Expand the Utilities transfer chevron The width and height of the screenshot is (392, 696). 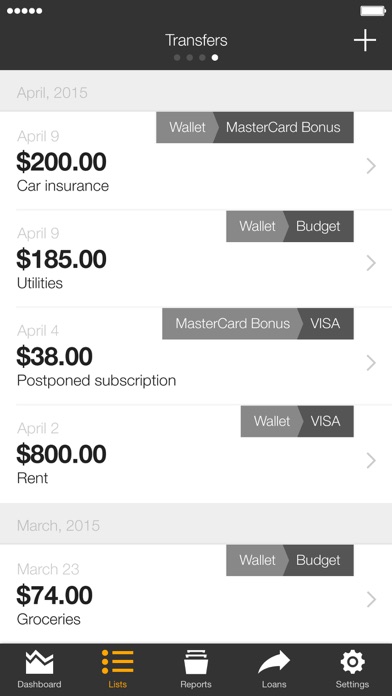[x=371, y=263]
